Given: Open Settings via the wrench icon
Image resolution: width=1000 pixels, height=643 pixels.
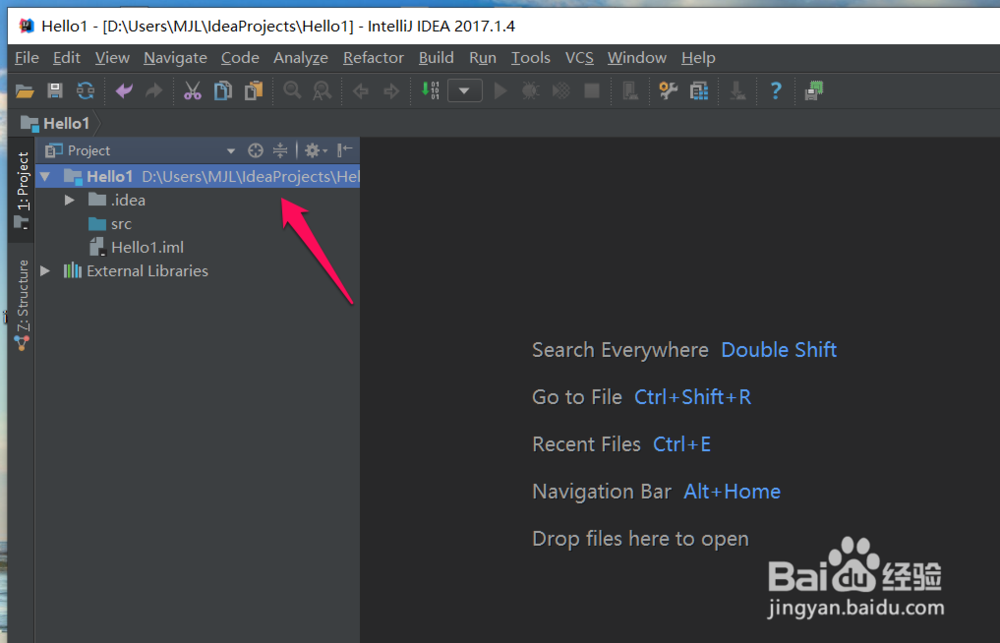Looking at the screenshot, I should click(668, 91).
